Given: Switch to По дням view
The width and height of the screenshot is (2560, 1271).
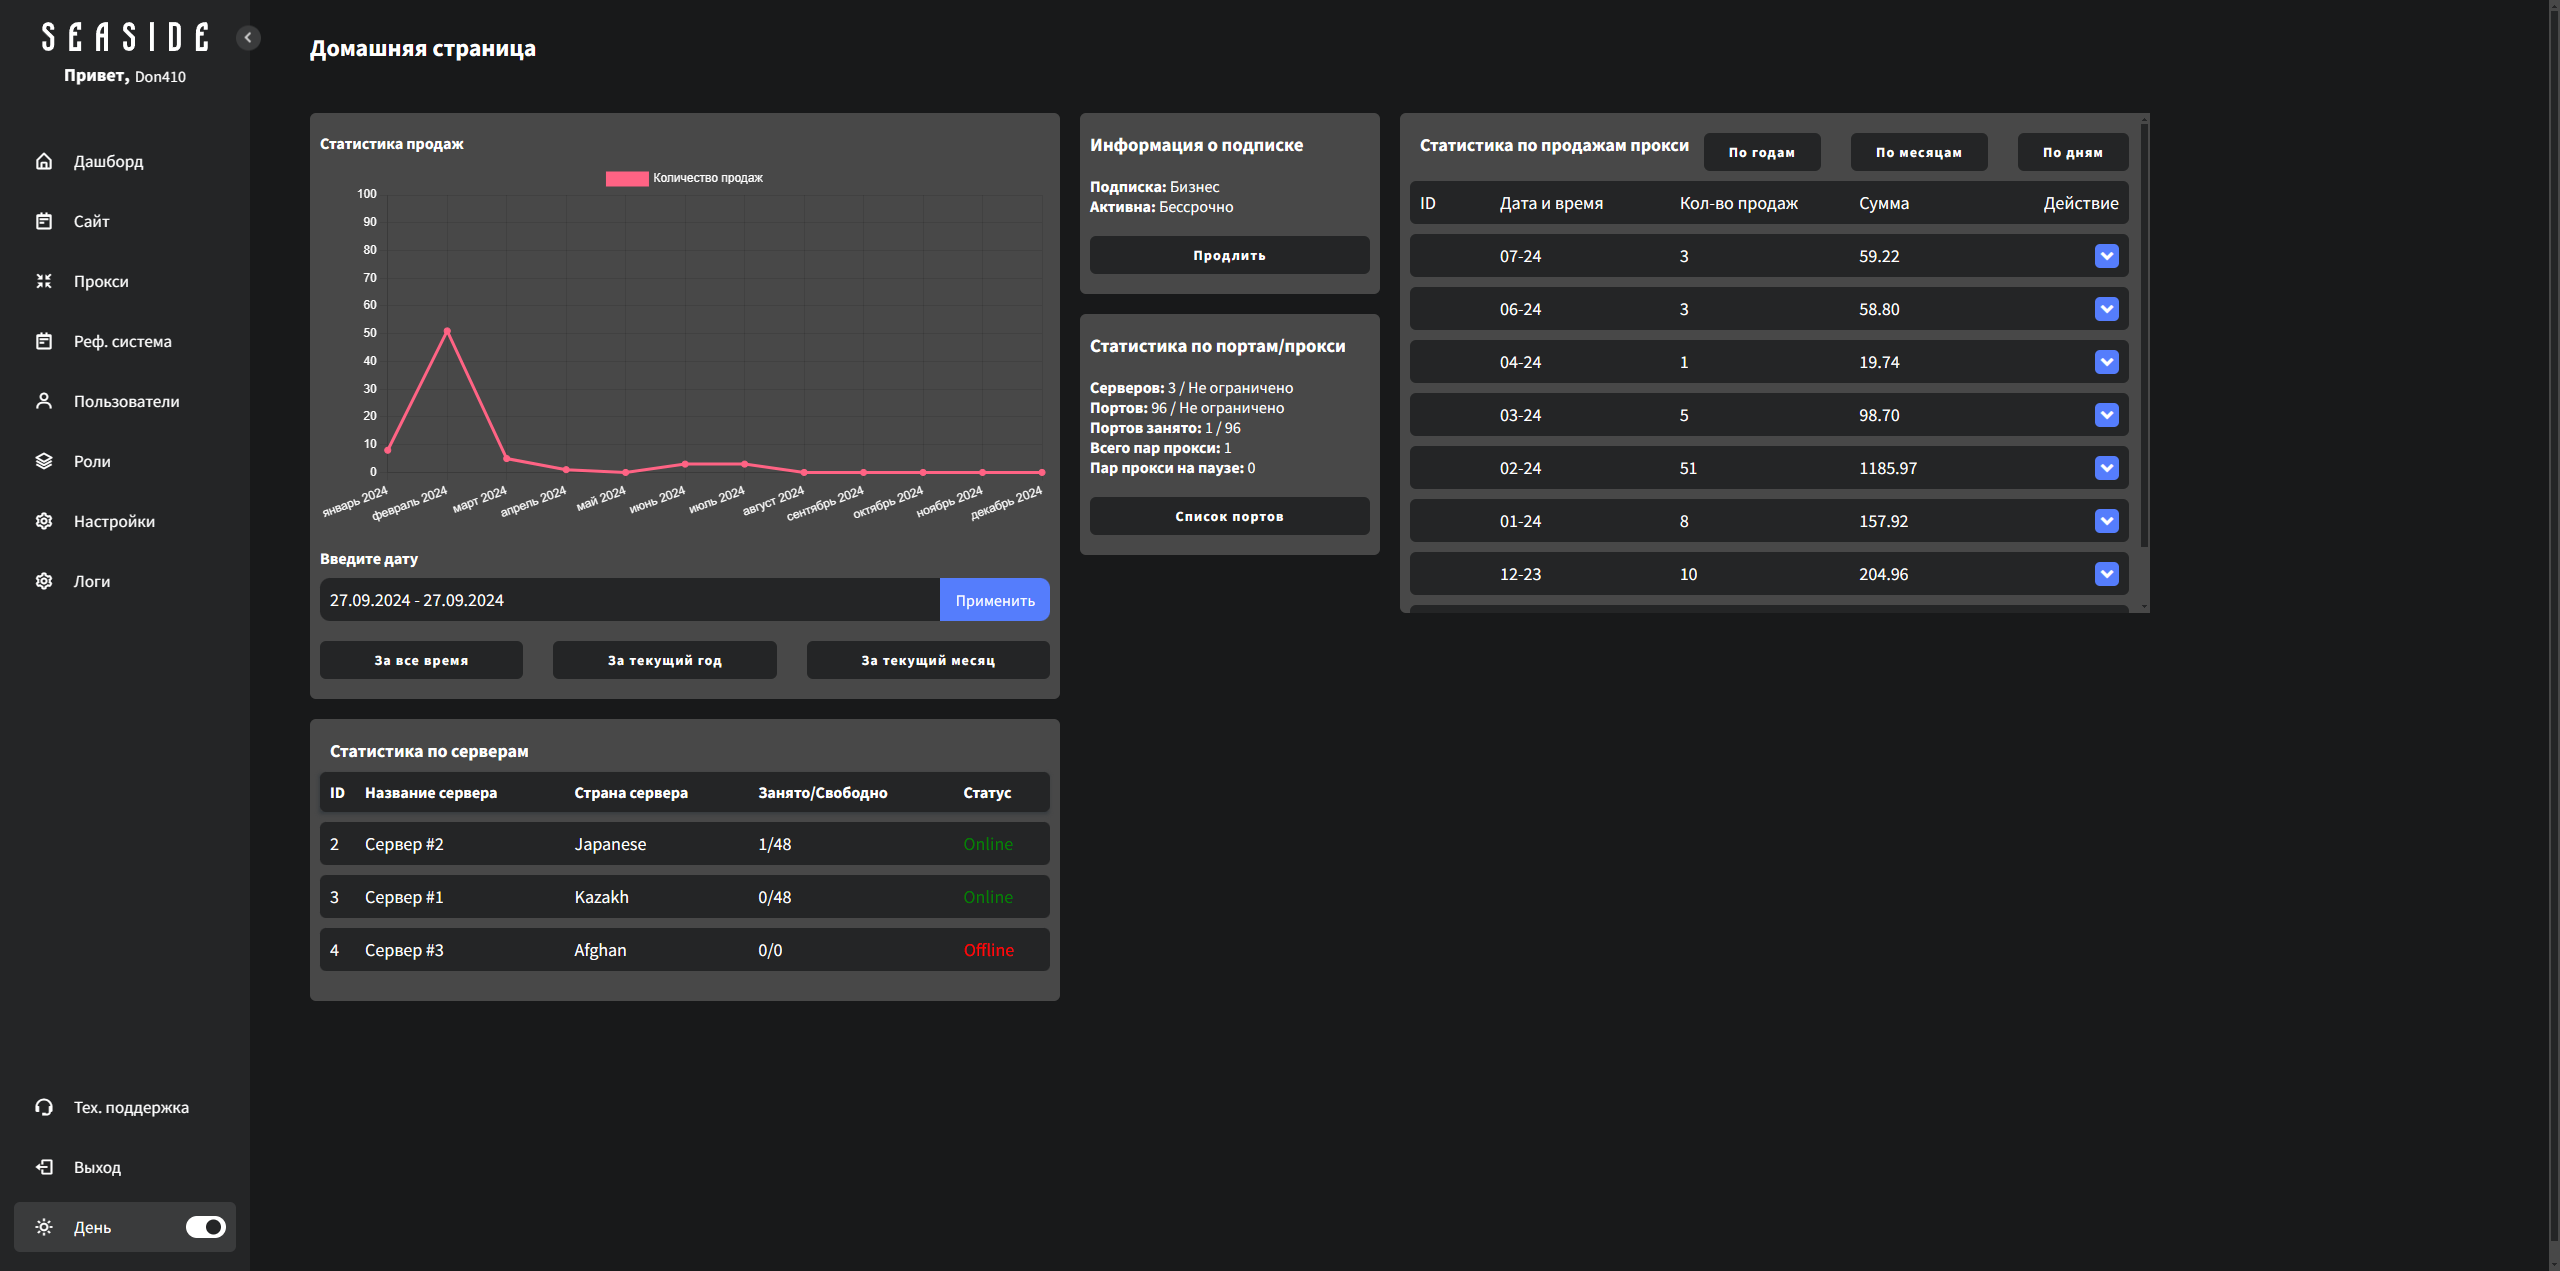Looking at the screenshot, I should click(x=2072, y=152).
